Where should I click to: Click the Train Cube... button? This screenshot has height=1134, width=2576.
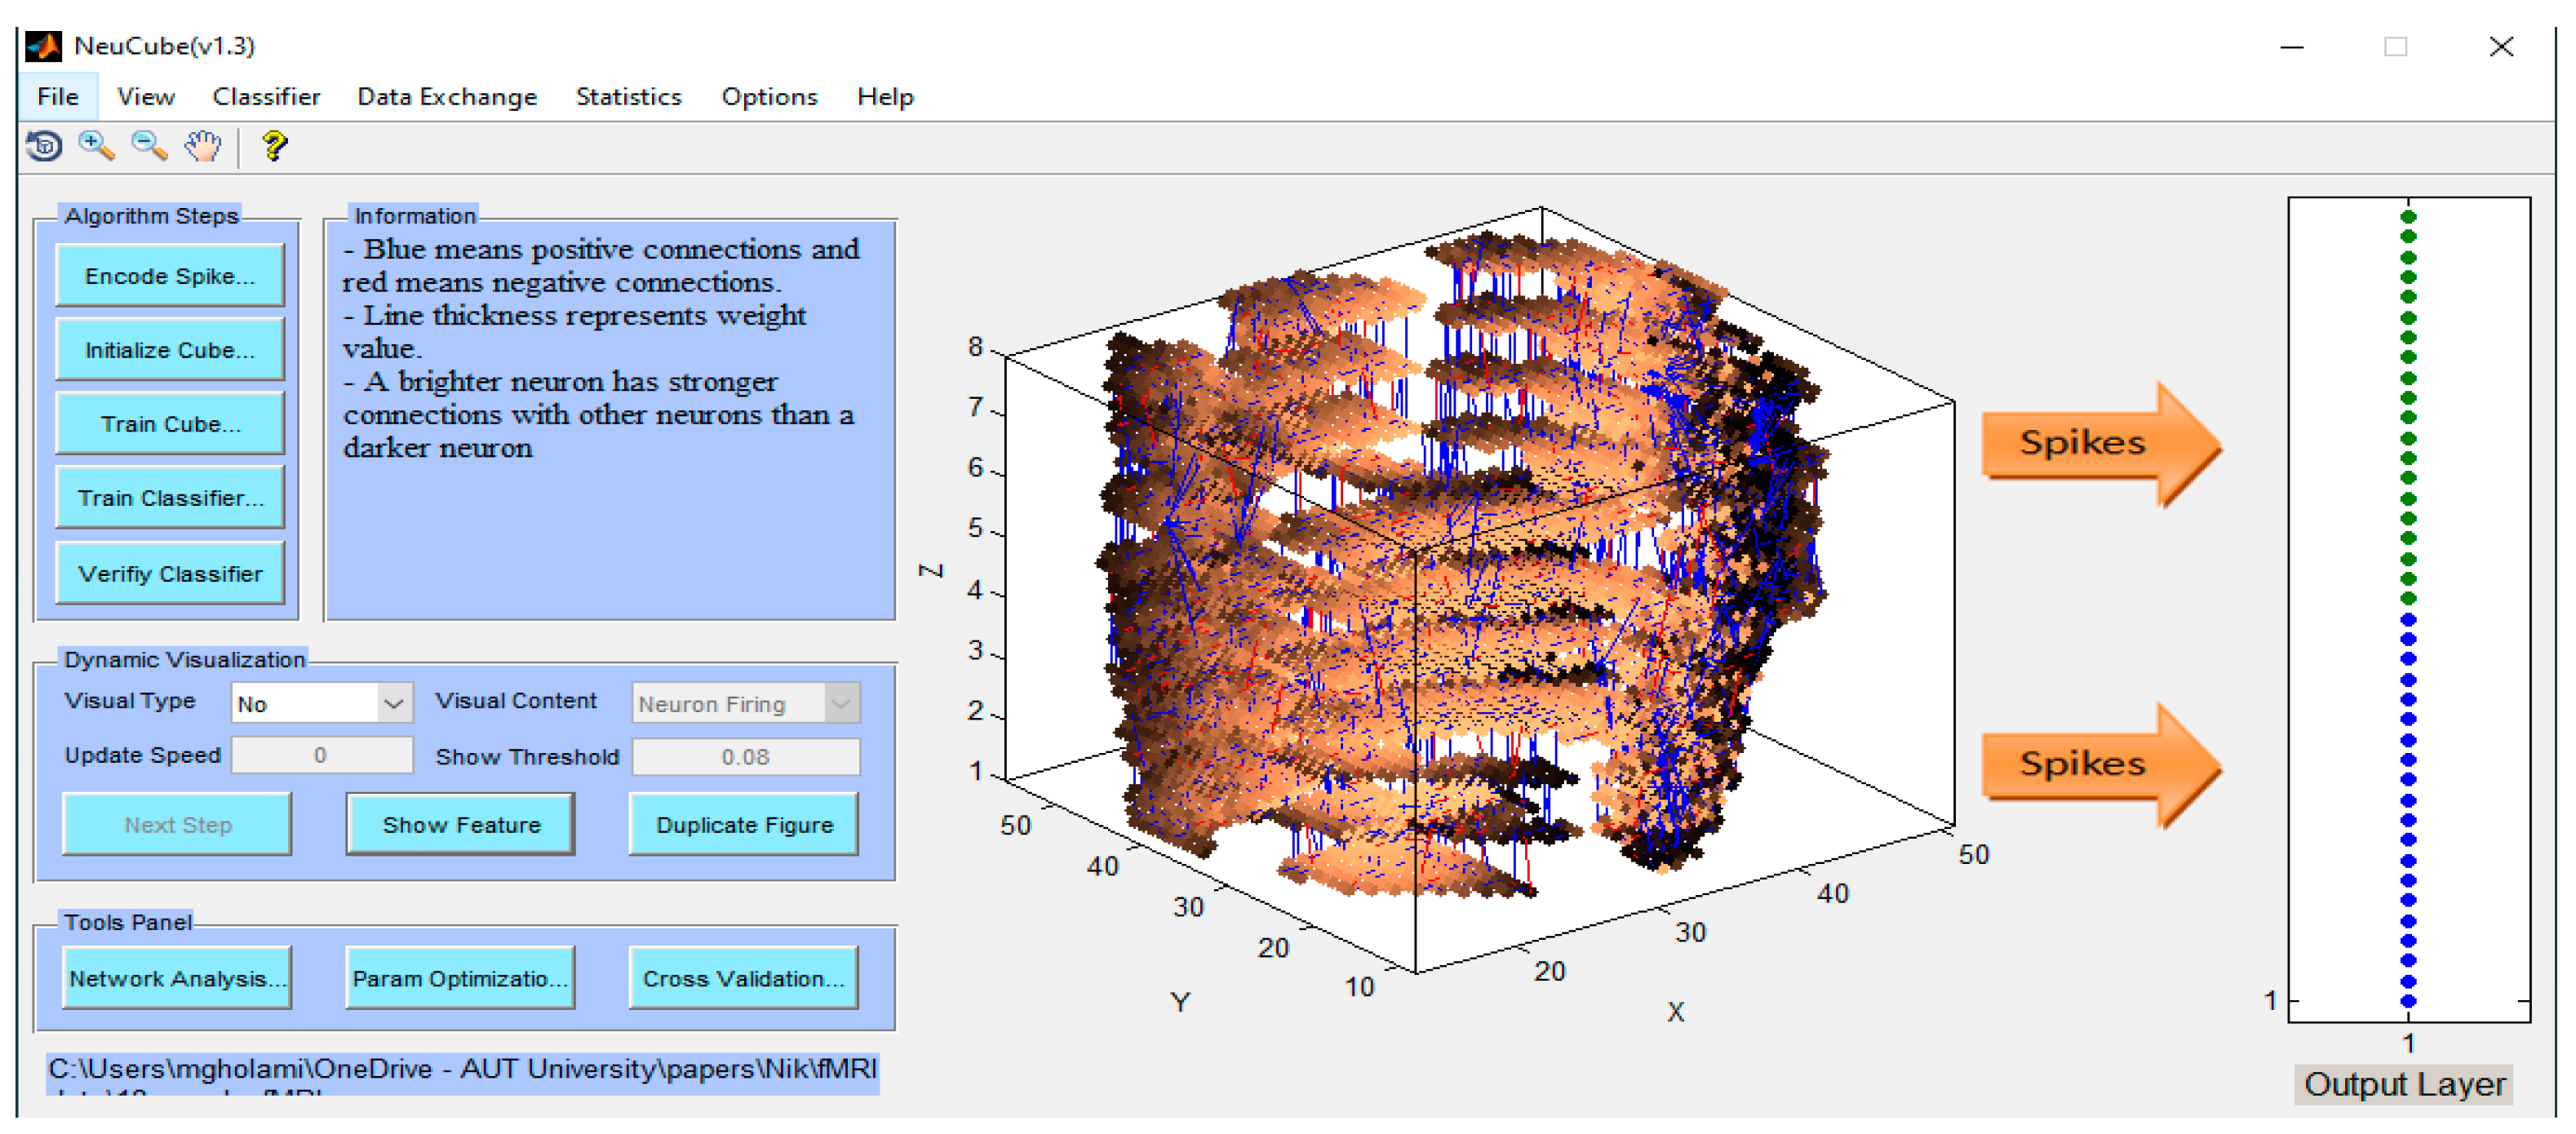tap(170, 424)
